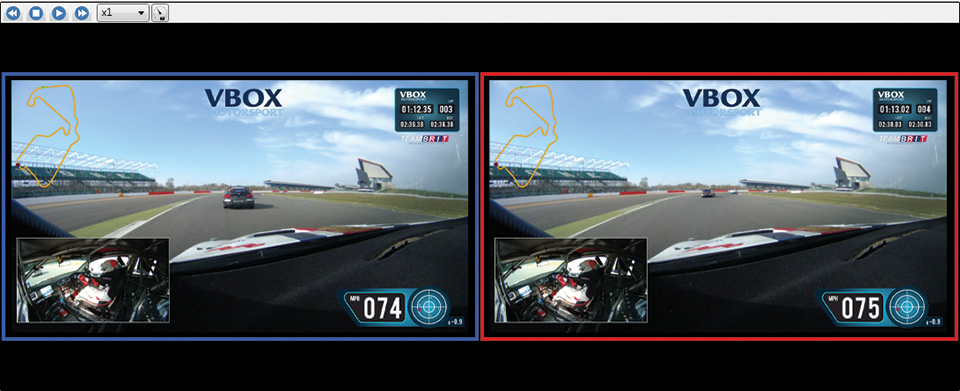This screenshot has height=391, width=960.
Task: Click the VBOX Motorsport logo, left video
Action: [x=243, y=102]
